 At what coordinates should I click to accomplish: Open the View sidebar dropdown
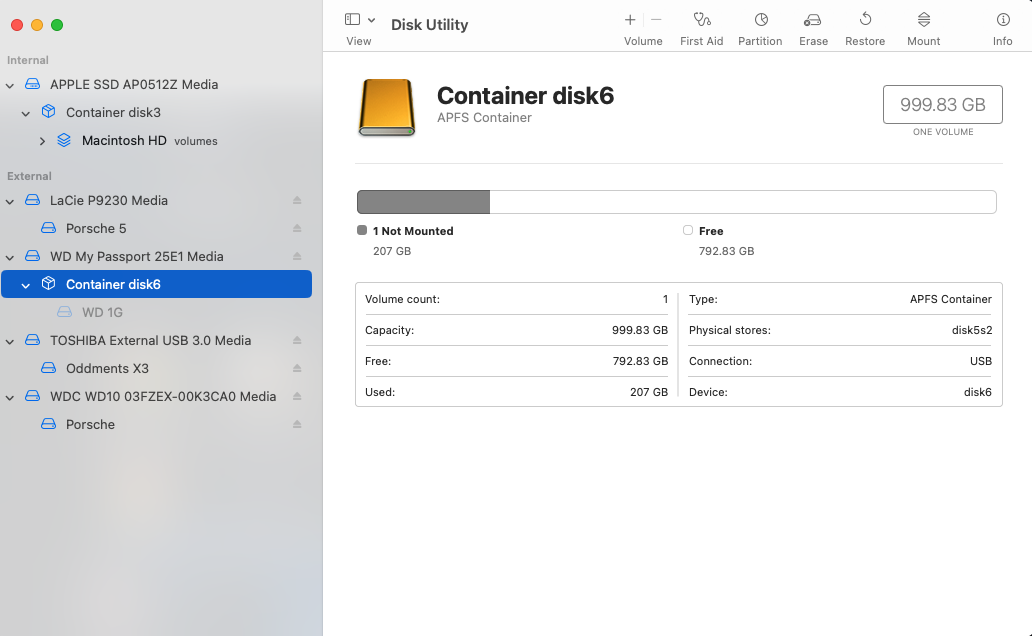coord(359,20)
